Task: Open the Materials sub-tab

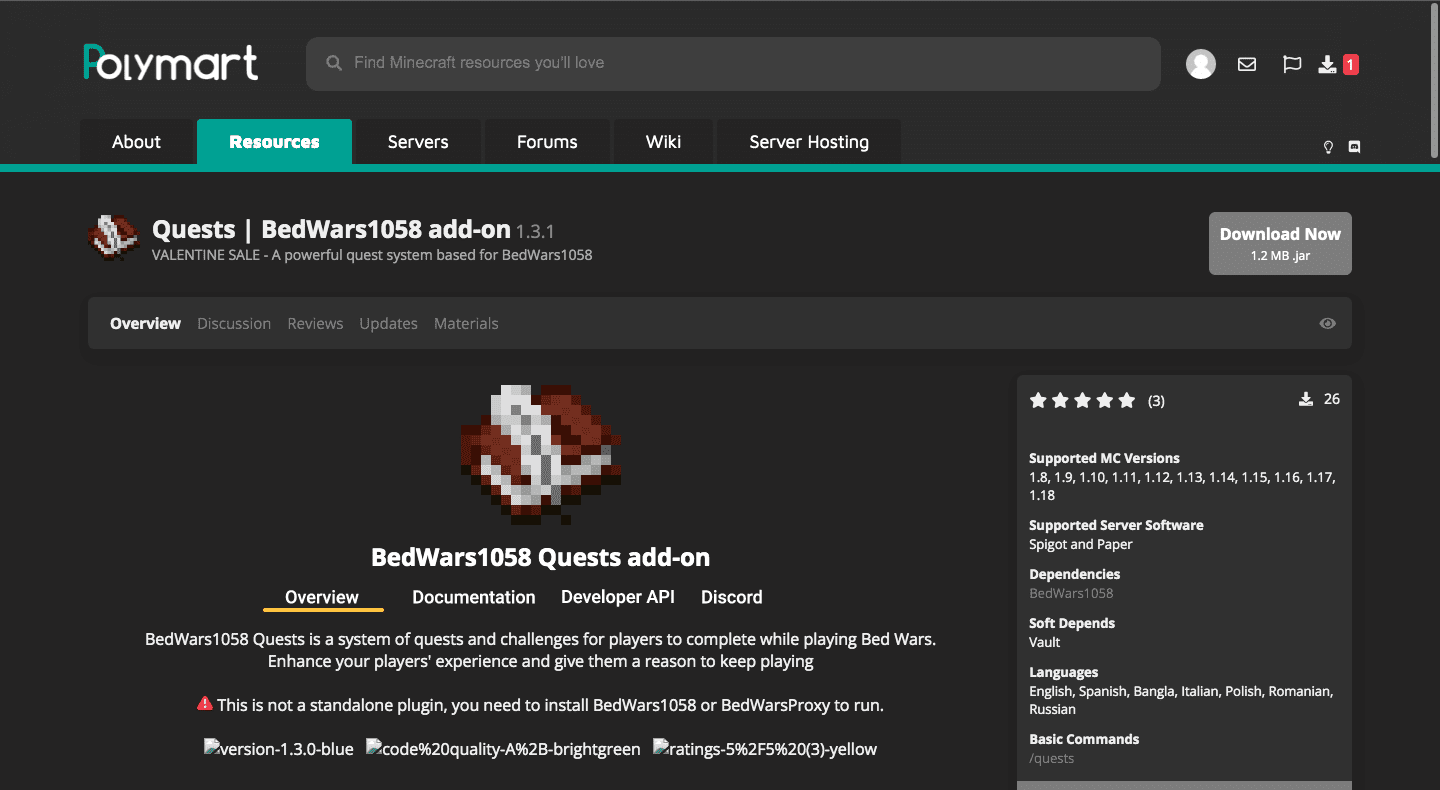Action: (466, 323)
